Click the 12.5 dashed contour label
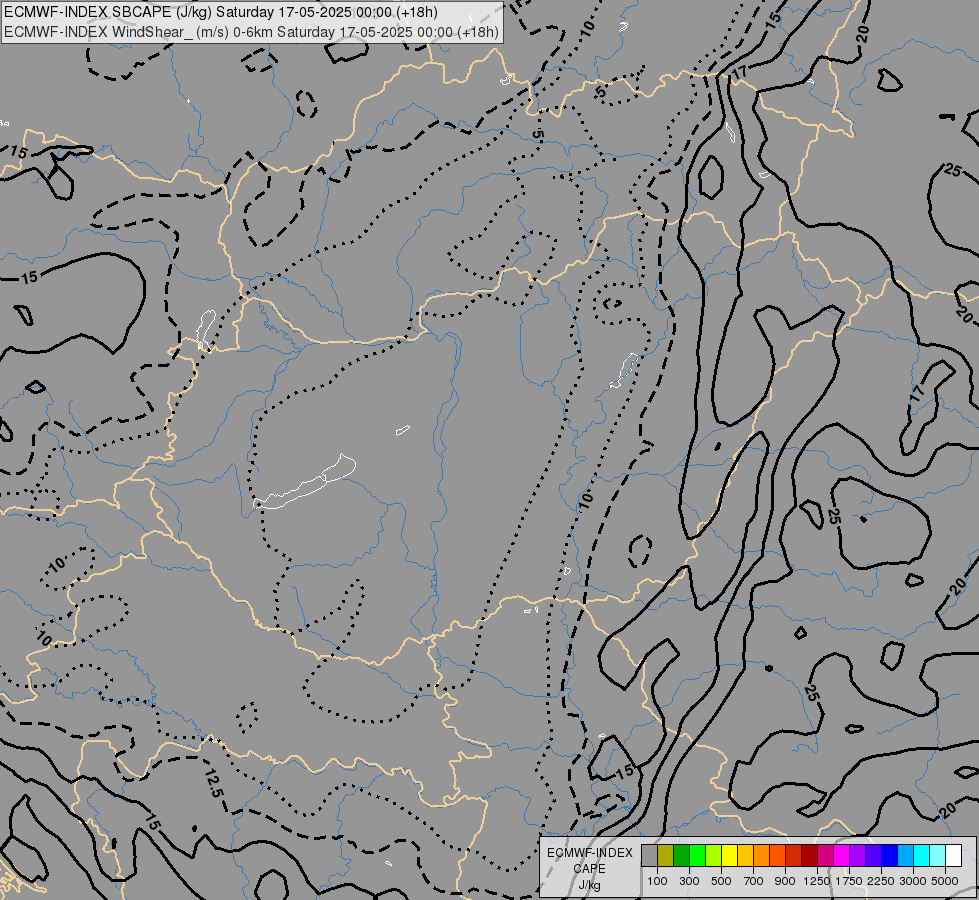The image size is (979, 900). (214, 783)
